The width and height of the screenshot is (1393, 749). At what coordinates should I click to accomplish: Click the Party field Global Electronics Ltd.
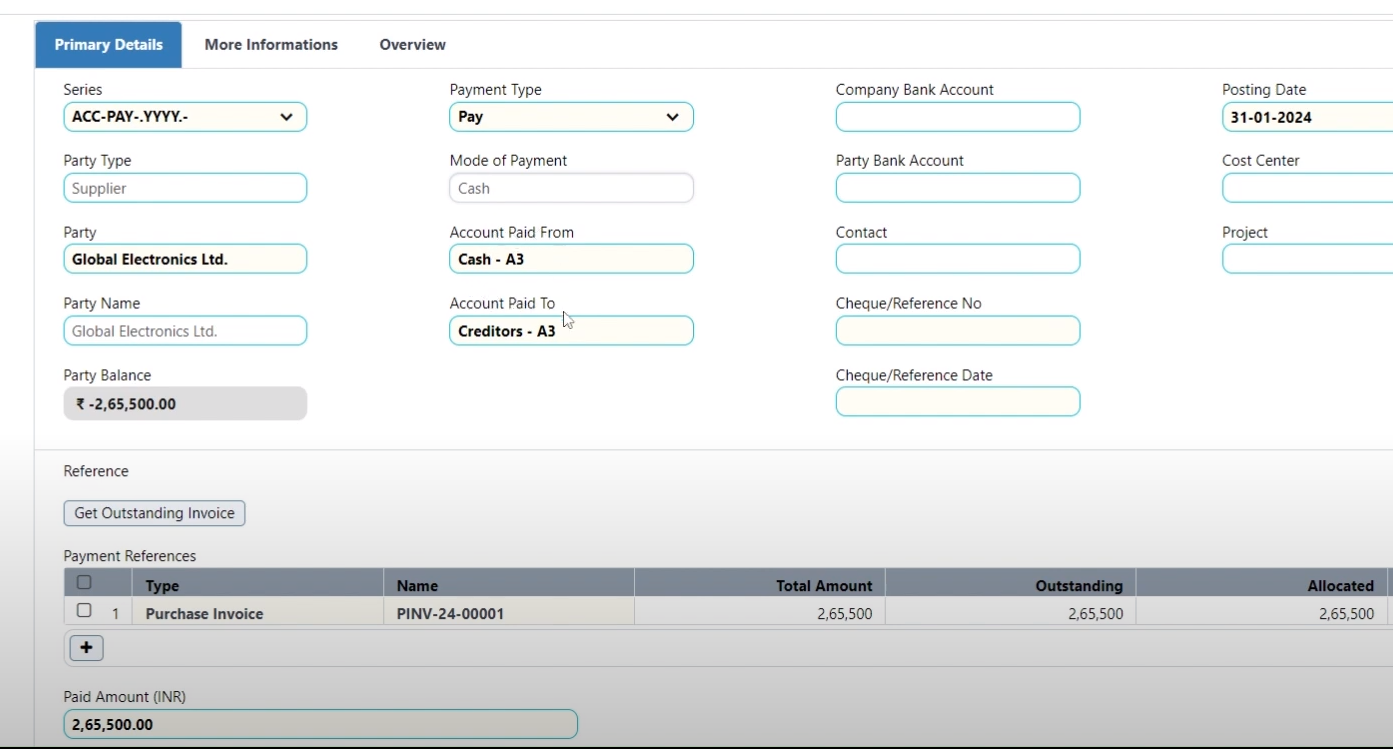coord(185,259)
